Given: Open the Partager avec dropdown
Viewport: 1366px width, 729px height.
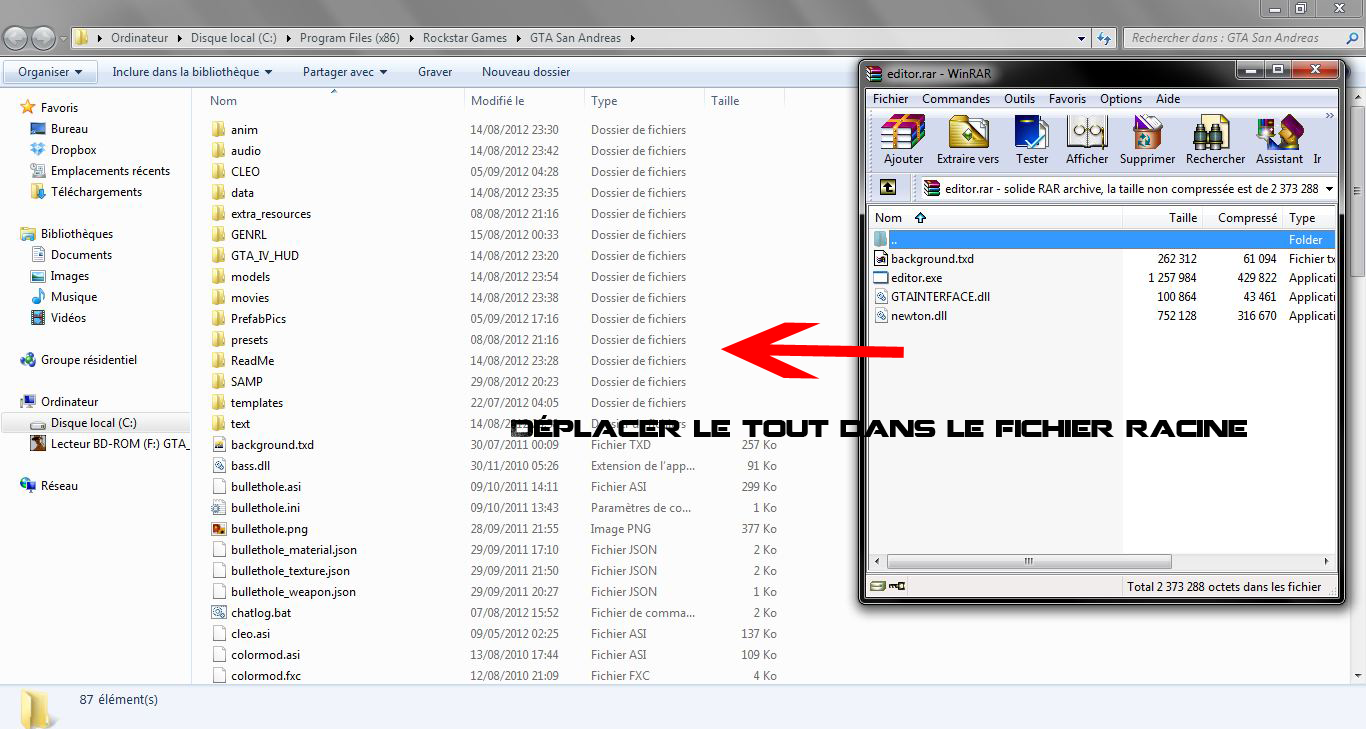Looking at the screenshot, I should 345,72.
